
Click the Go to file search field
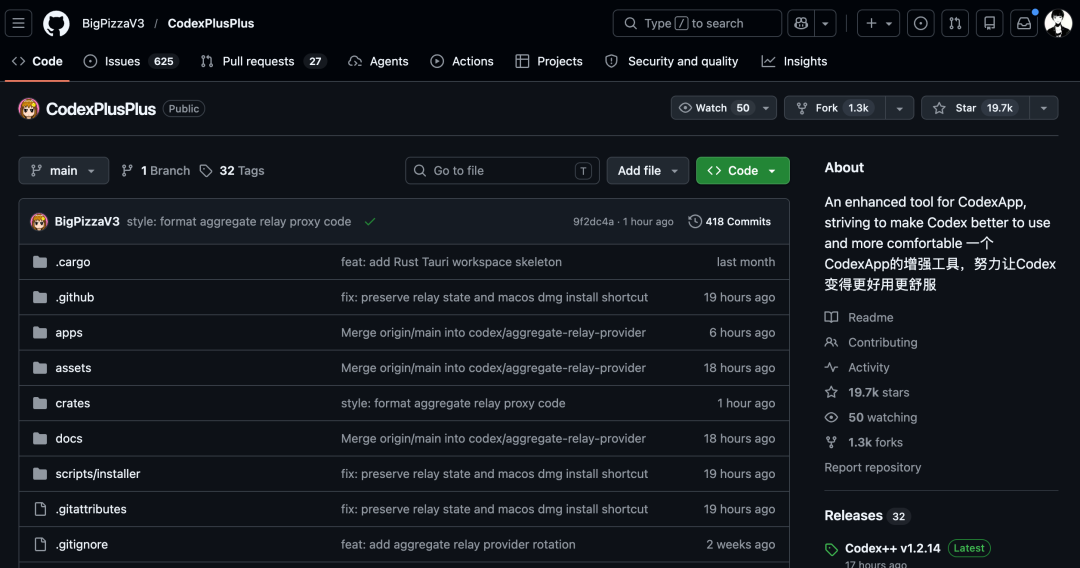tap(502, 171)
